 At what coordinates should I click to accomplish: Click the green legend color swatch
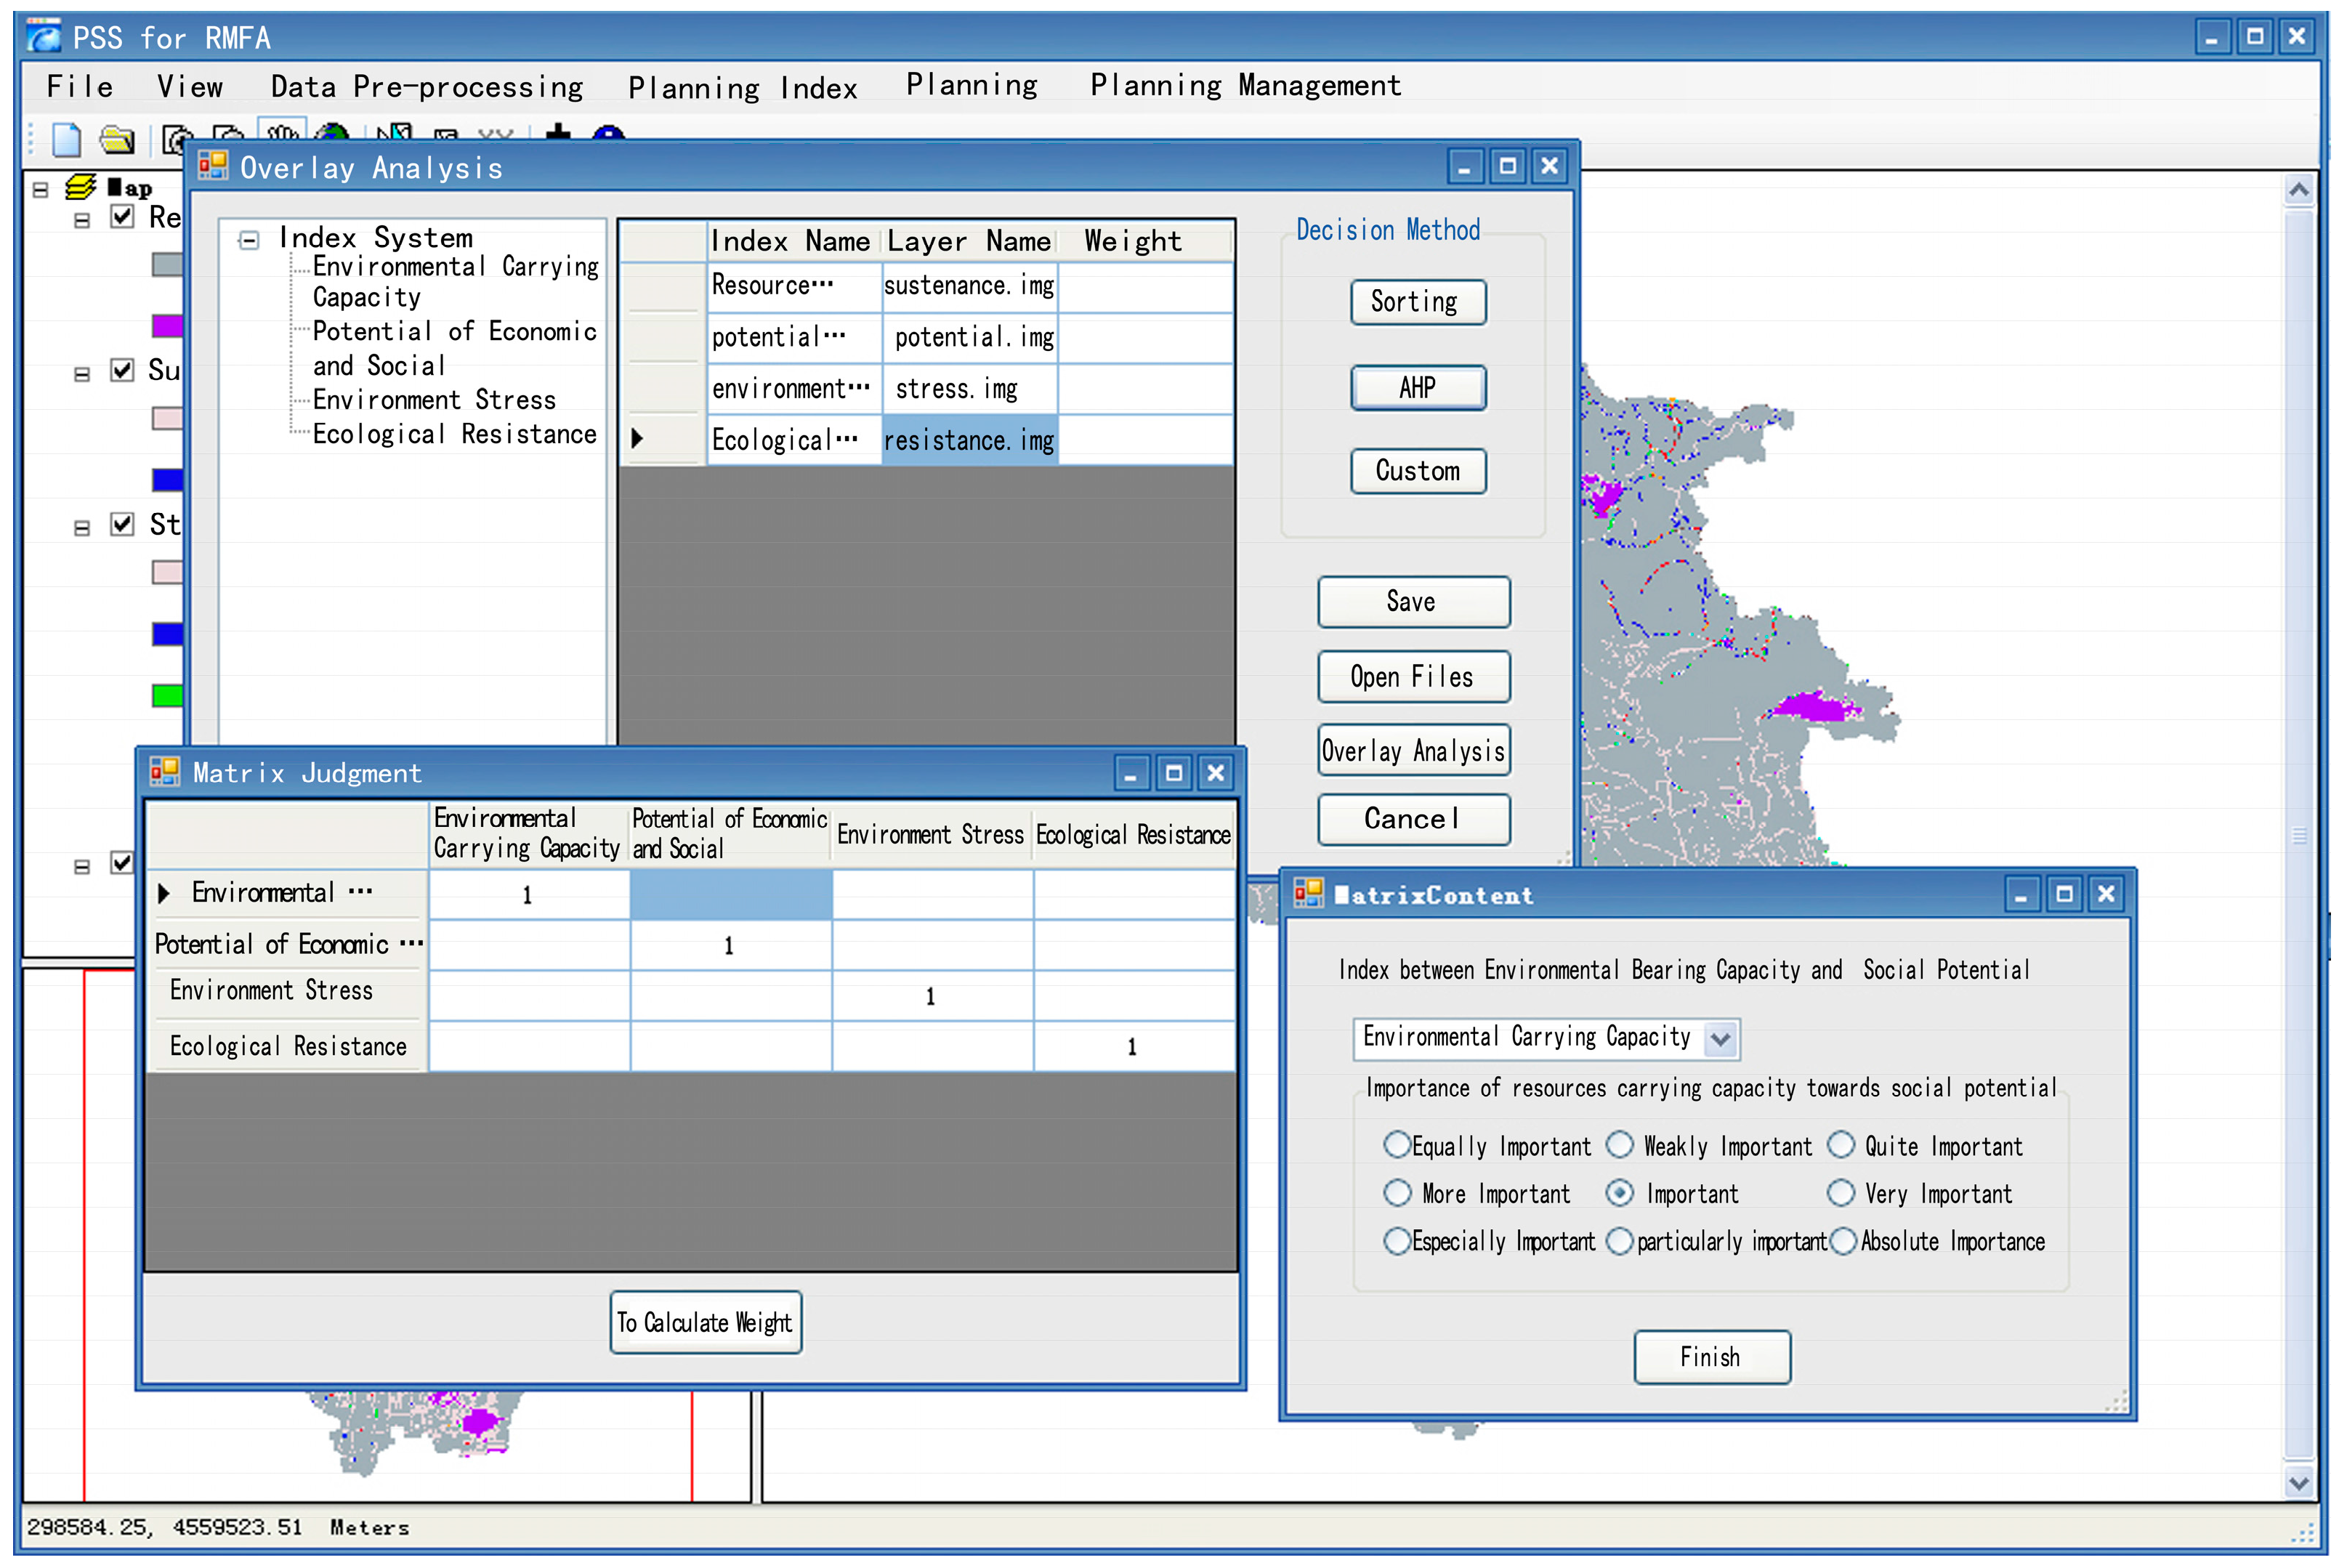click(x=167, y=695)
